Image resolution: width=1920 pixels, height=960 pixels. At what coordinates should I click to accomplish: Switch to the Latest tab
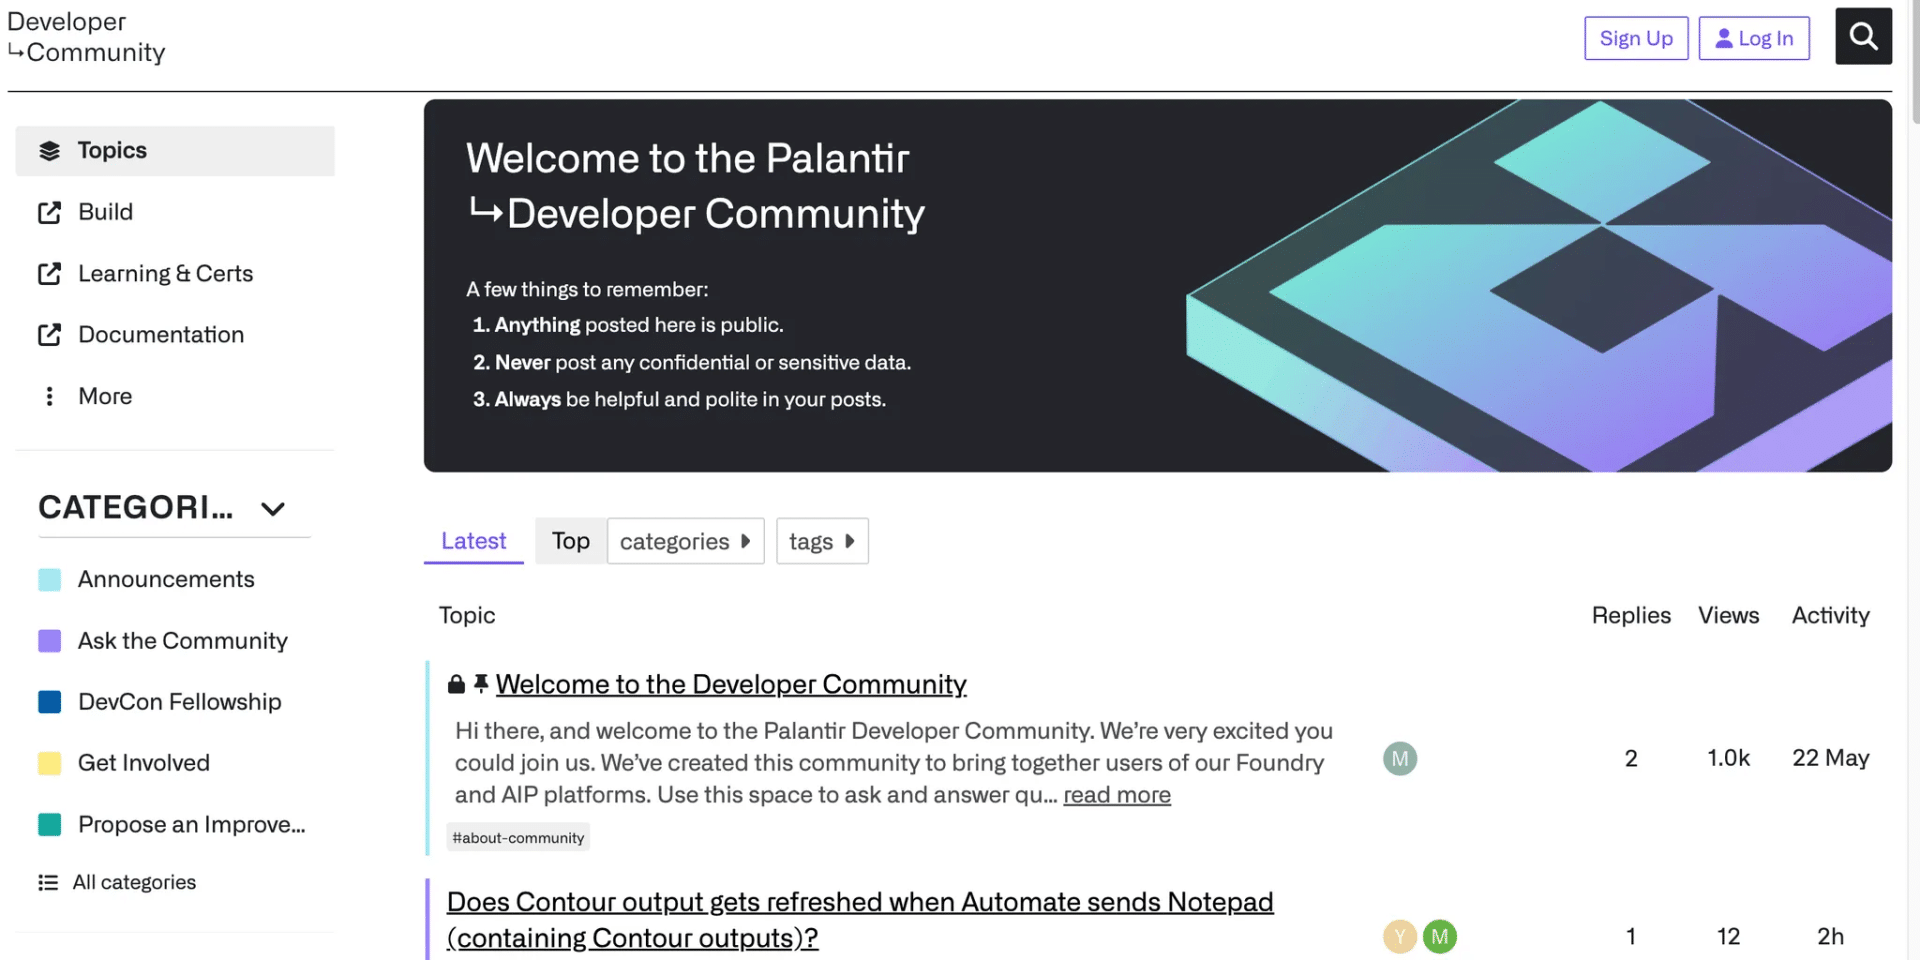(x=474, y=541)
